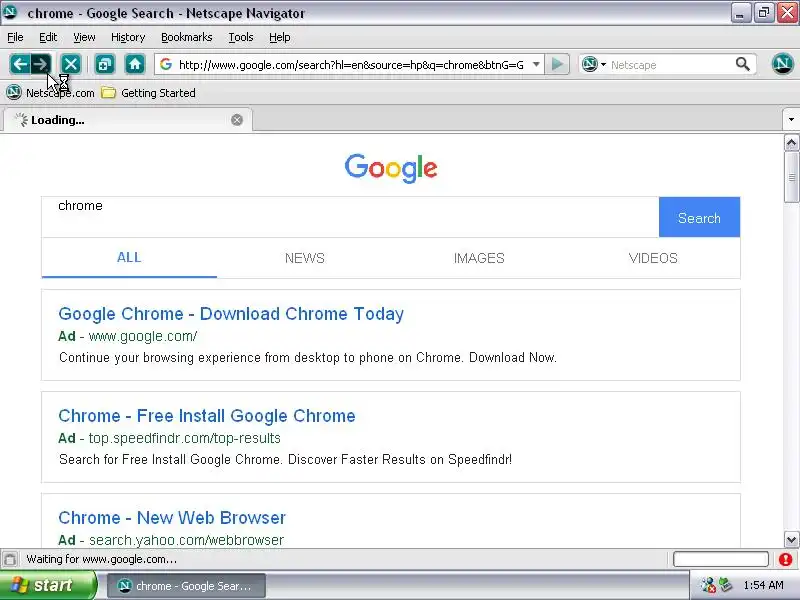
Task: Switch to the NEWS results tab
Action: coord(305,258)
